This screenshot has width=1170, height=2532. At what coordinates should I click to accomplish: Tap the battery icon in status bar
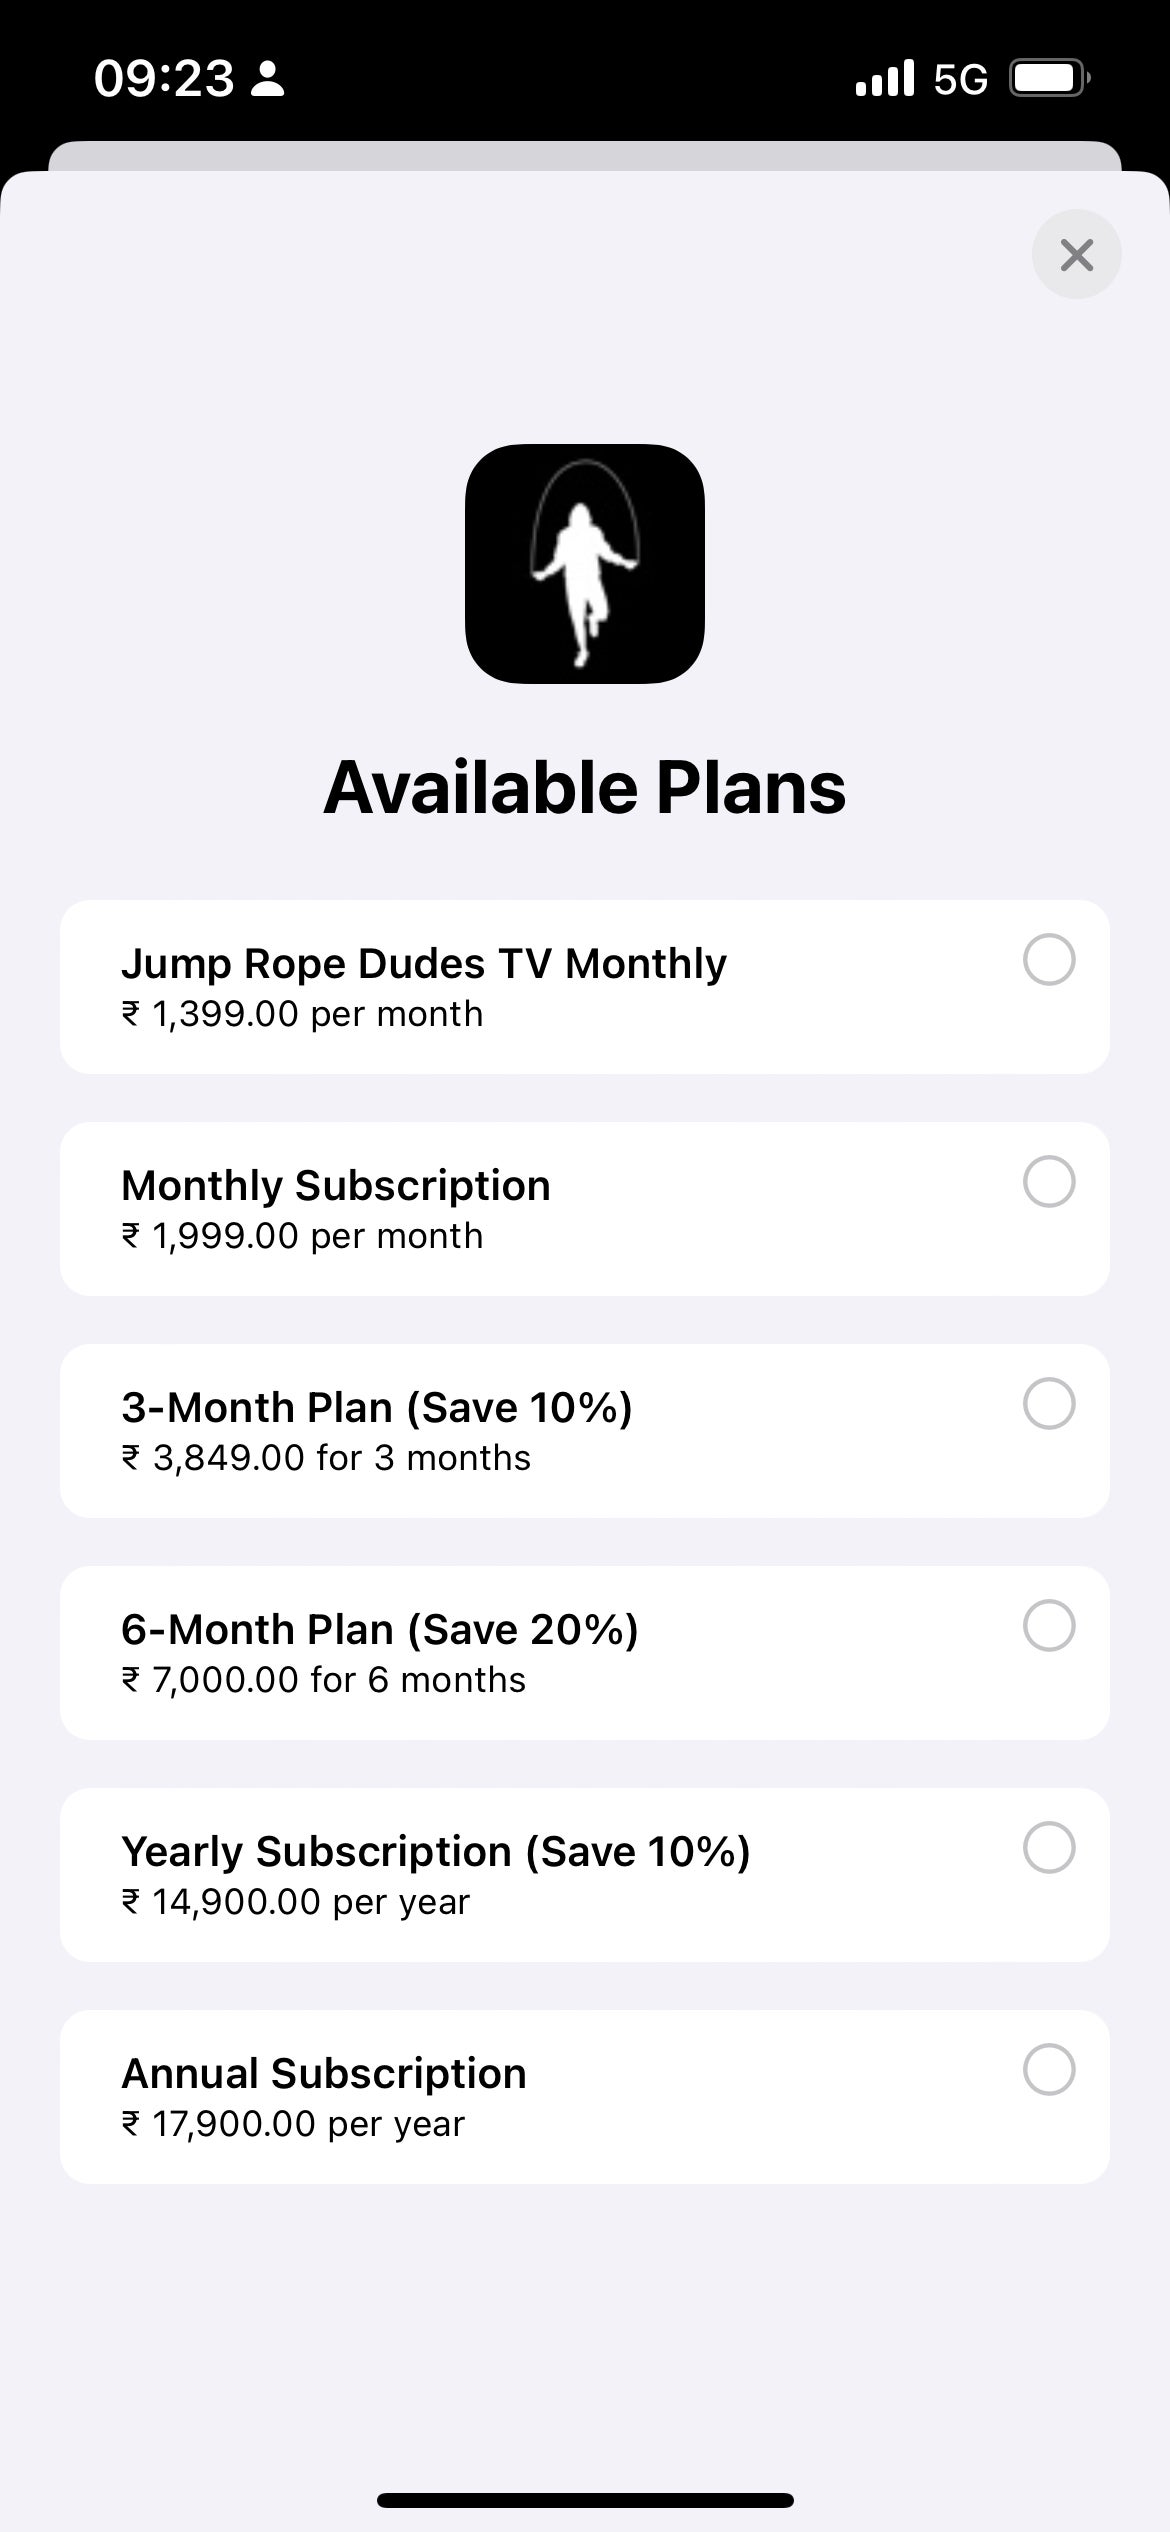[1049, 78]
